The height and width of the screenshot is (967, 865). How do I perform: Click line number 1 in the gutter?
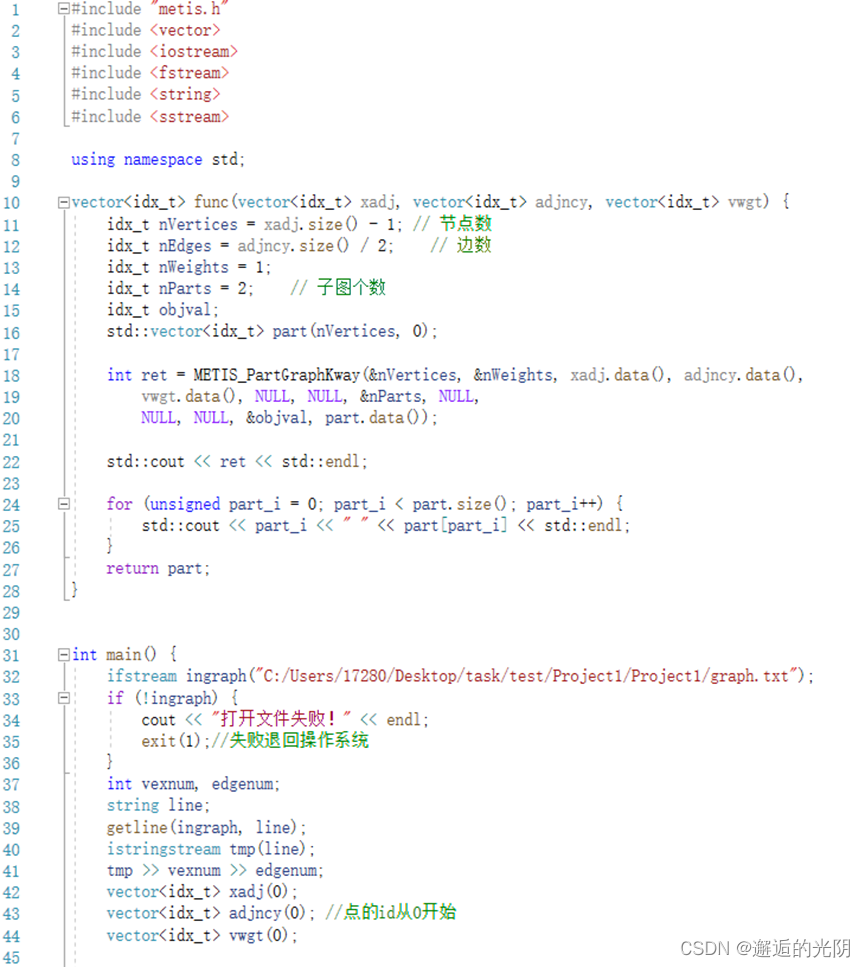pyautogui.click(x=15, y=10)
